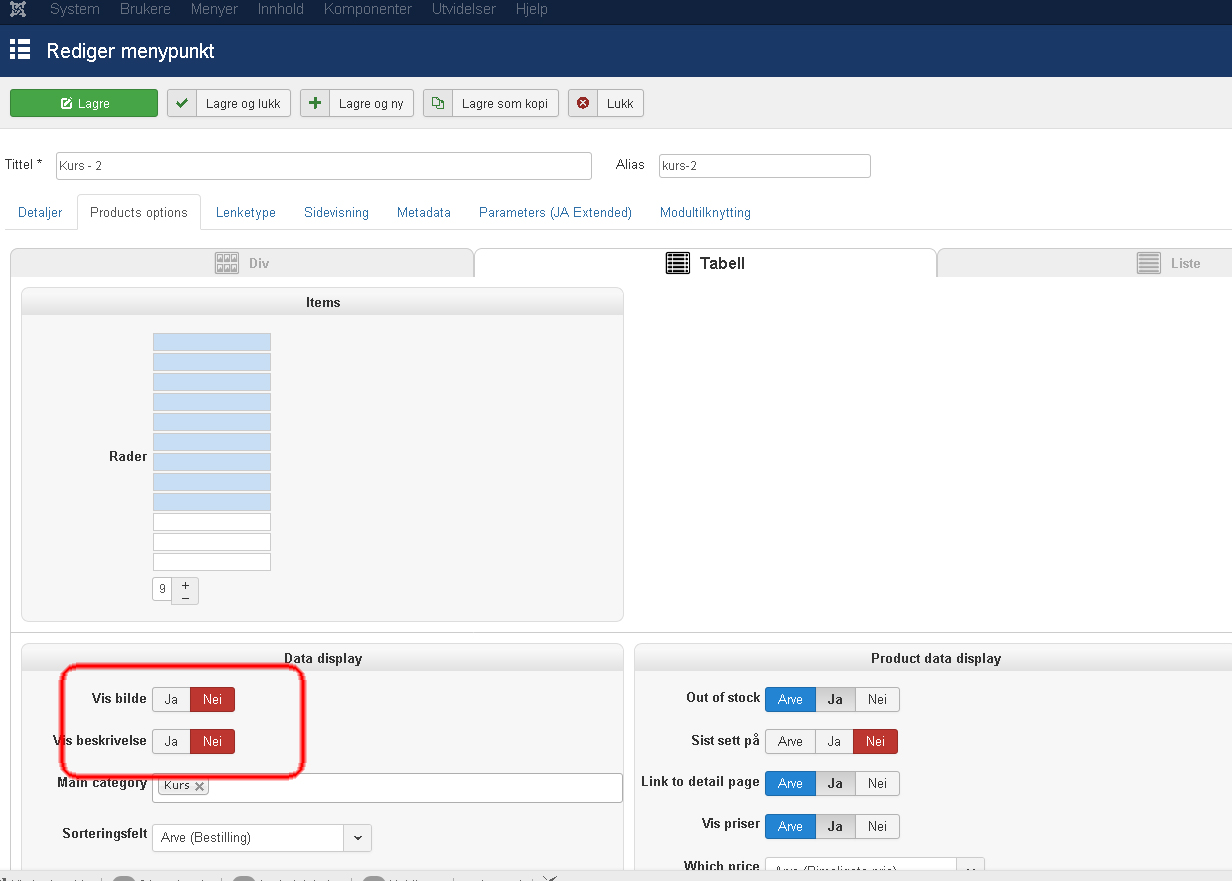Click the red Lukk cancel icon
1232x881 pixels.
pos(583,103)
